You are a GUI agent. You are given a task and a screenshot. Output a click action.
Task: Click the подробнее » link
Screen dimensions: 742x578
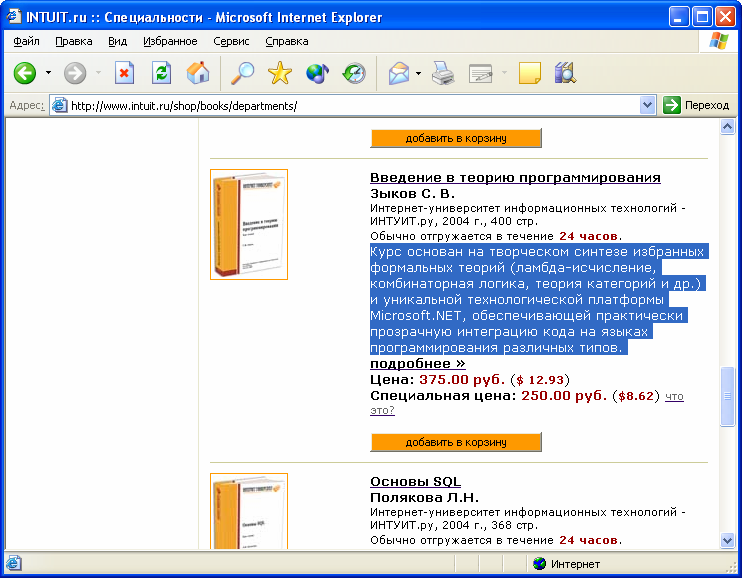418,364
